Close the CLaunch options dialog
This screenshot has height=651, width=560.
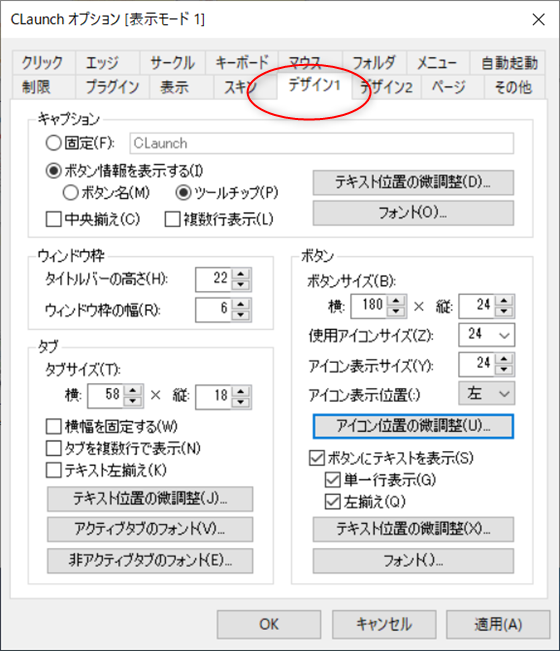(x=538, y=19)
